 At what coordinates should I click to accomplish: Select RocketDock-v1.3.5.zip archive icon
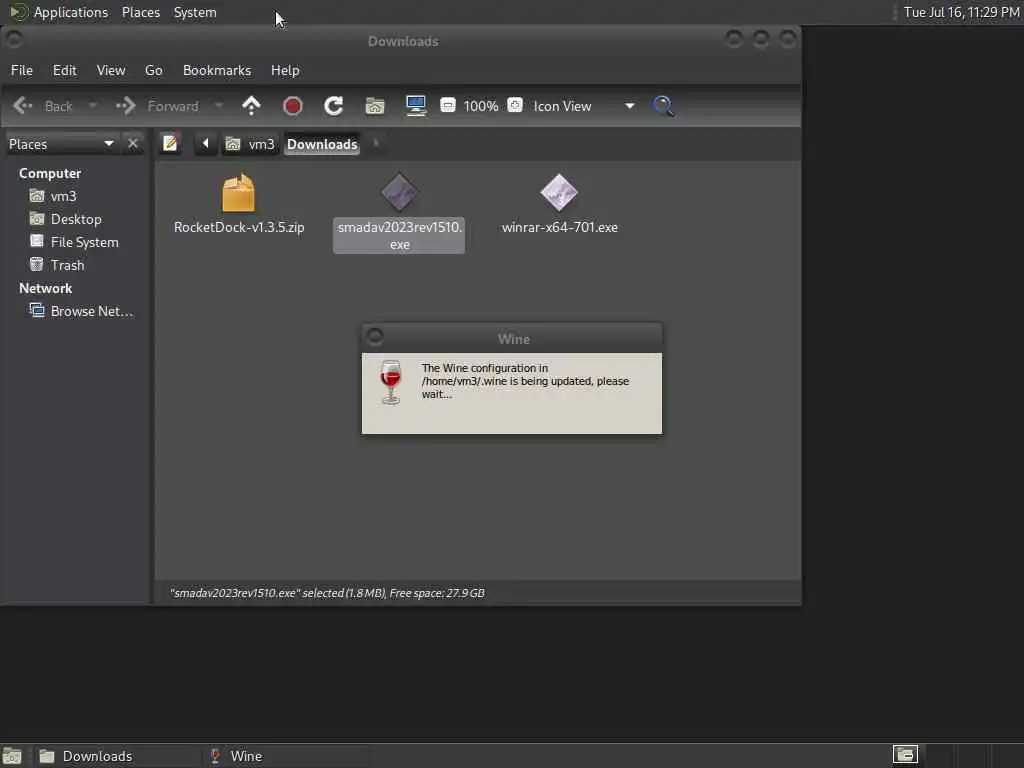point(239,193)
